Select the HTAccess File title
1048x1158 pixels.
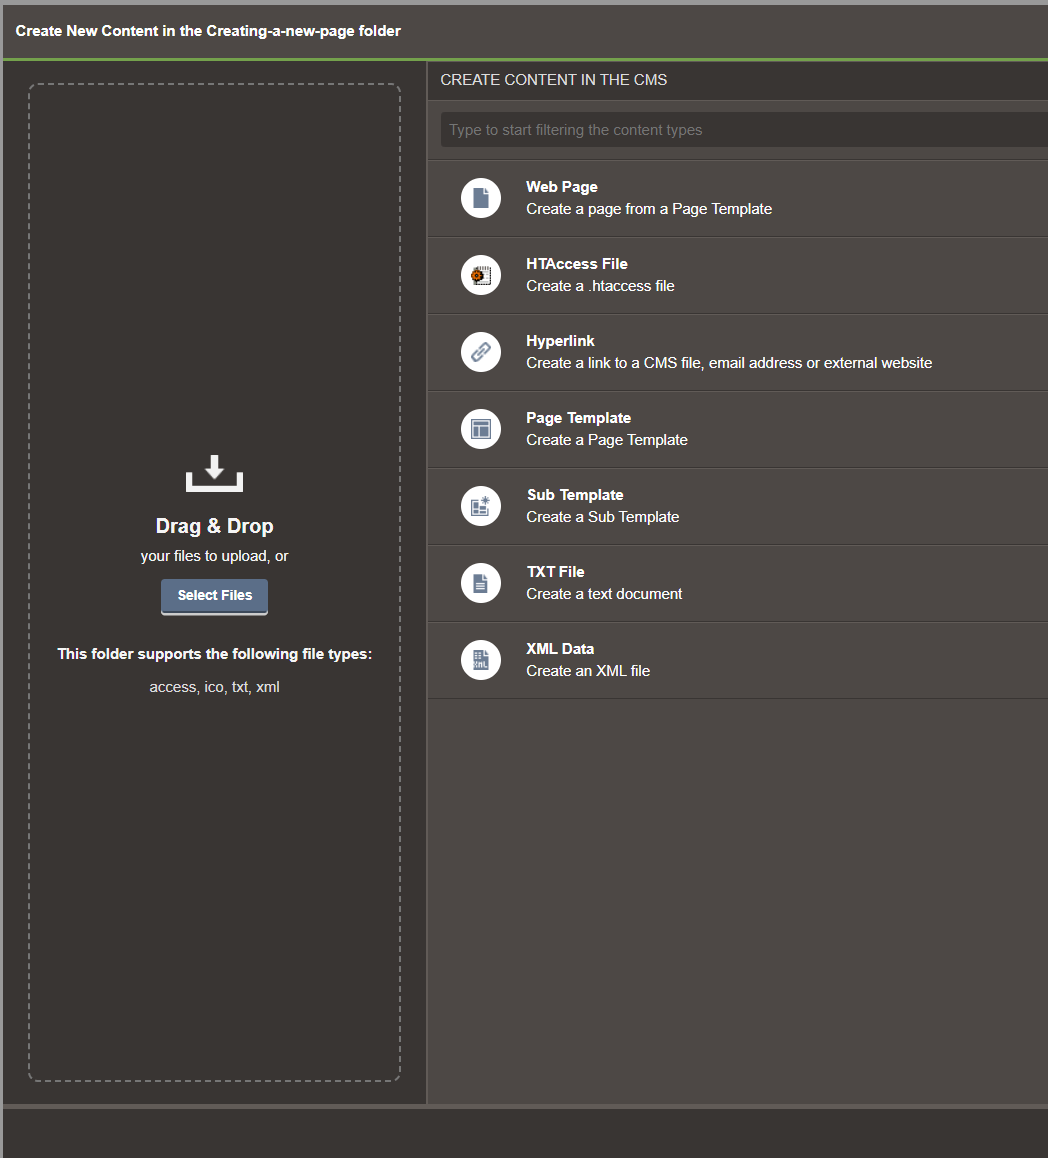coord(577,264)
